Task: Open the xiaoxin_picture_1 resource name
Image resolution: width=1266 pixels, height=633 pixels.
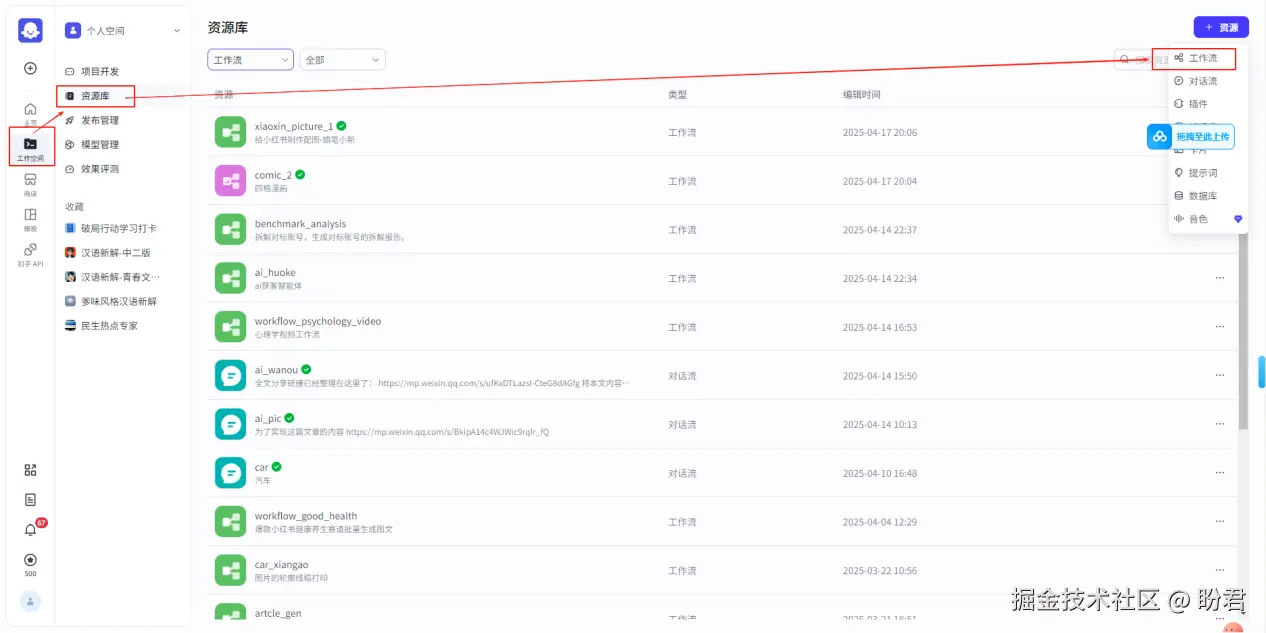Action: pyautogui.click(x=294, y=126)
